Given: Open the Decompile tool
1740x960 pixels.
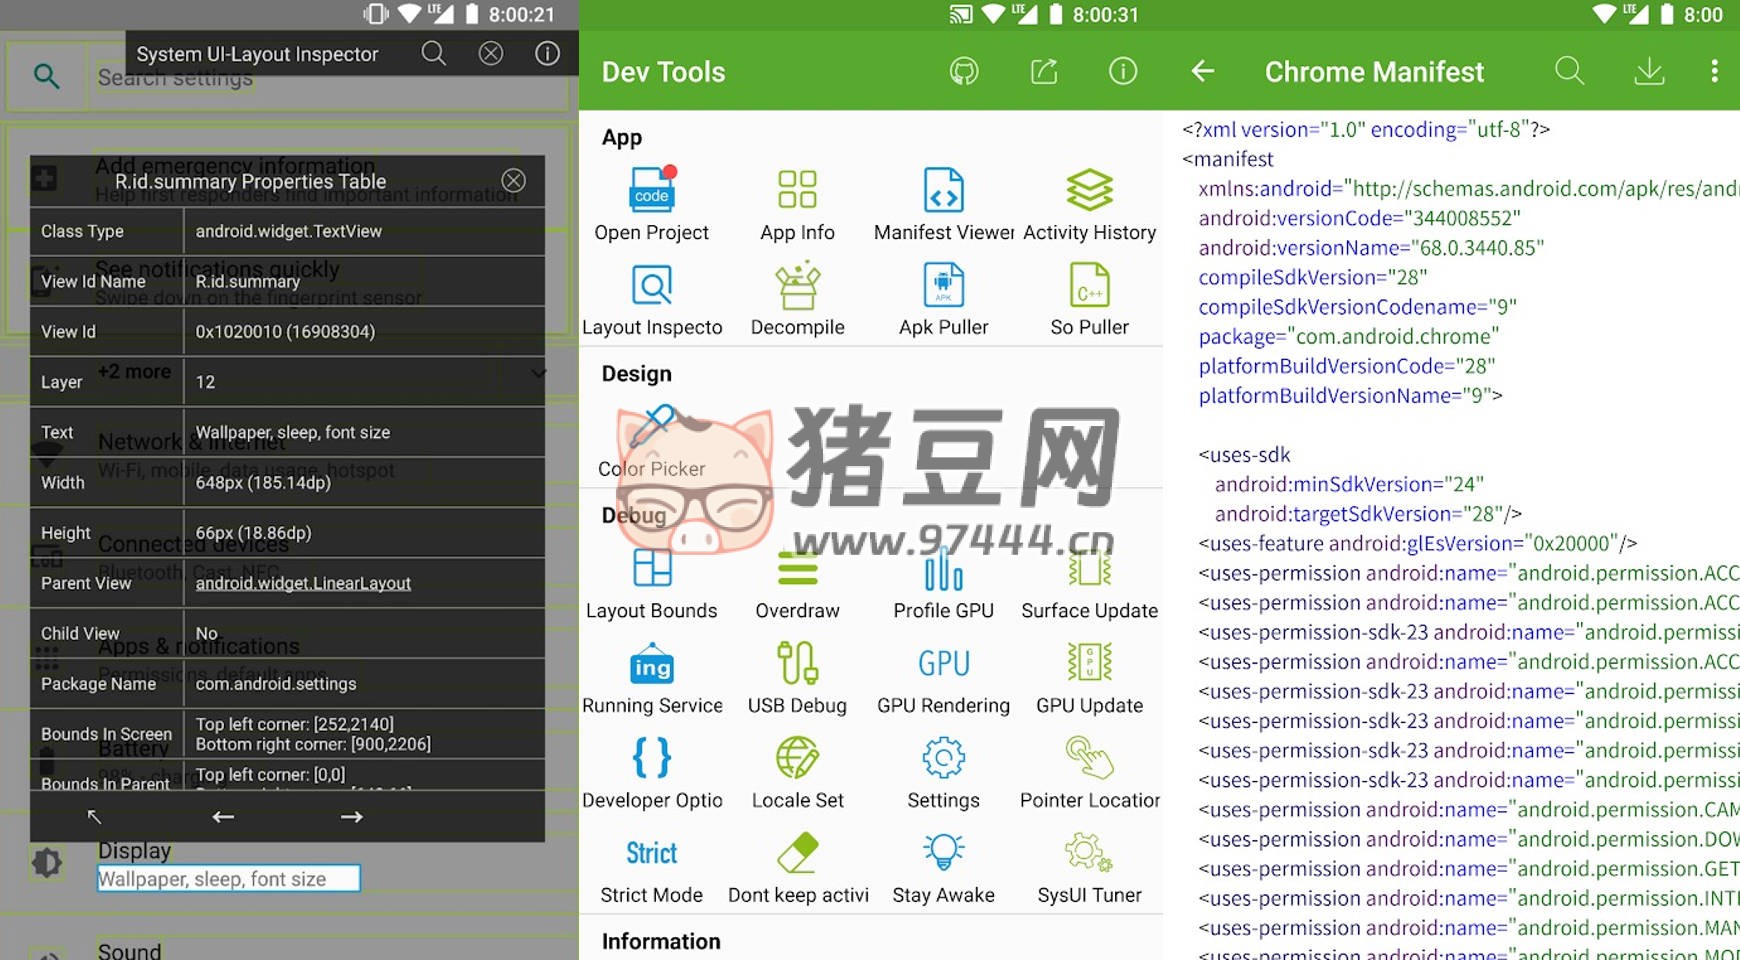Looking at the screenshot, I should point(797,300).
